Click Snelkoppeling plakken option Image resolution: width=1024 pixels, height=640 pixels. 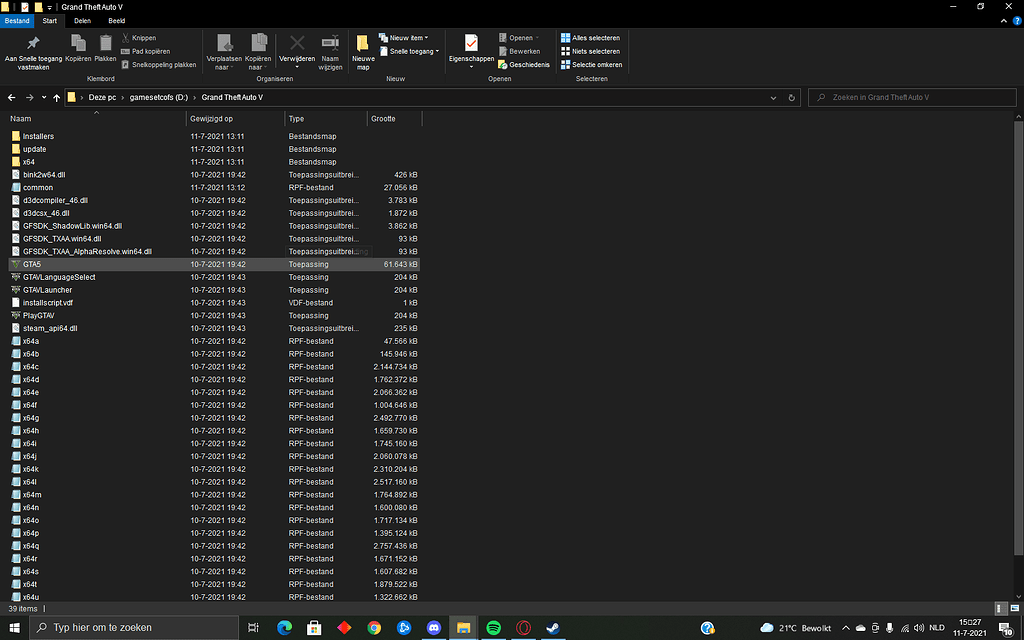click(x=159, y=65)
